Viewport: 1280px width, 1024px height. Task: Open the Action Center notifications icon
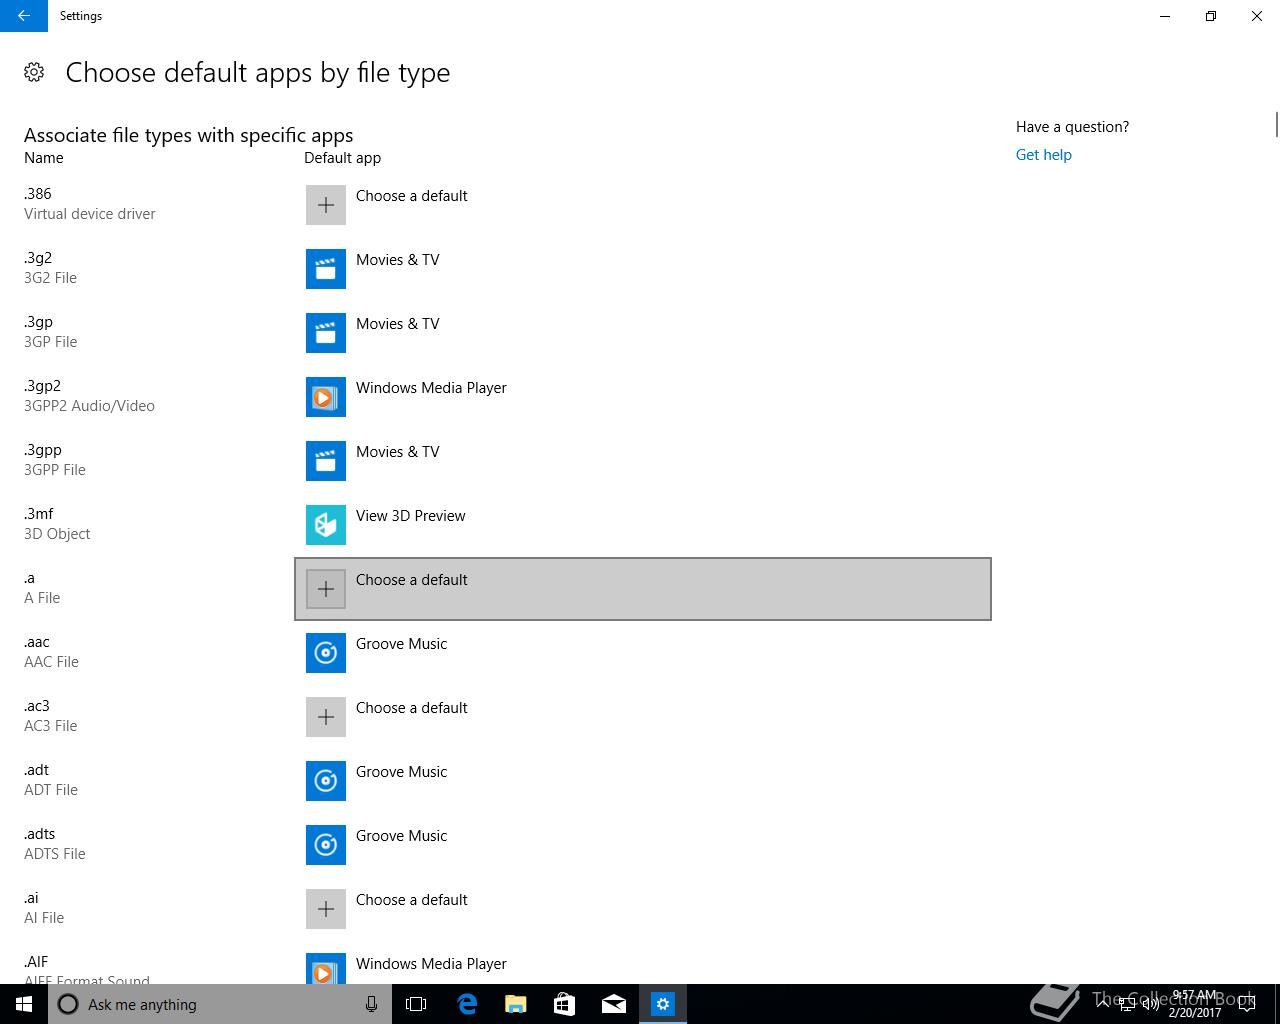[1247, 1004]
